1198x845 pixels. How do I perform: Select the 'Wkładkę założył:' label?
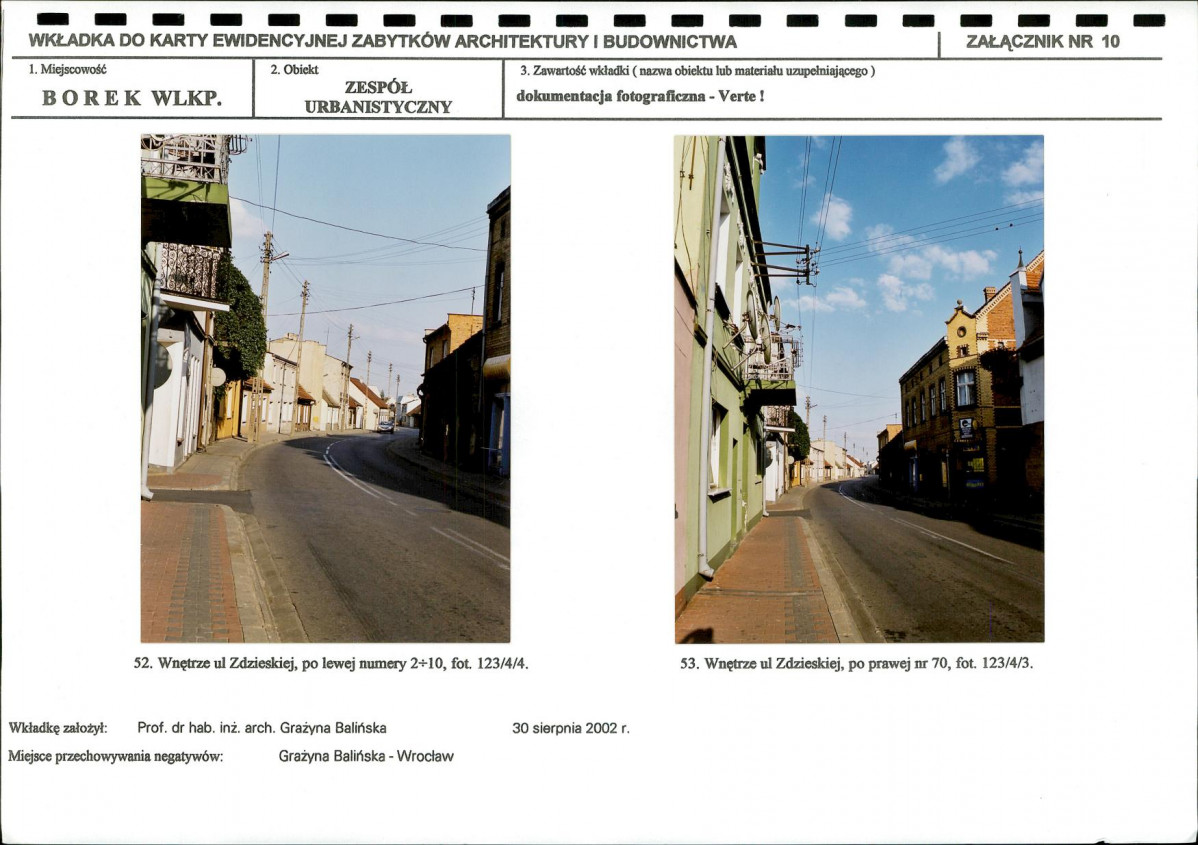tap(58, 728)
